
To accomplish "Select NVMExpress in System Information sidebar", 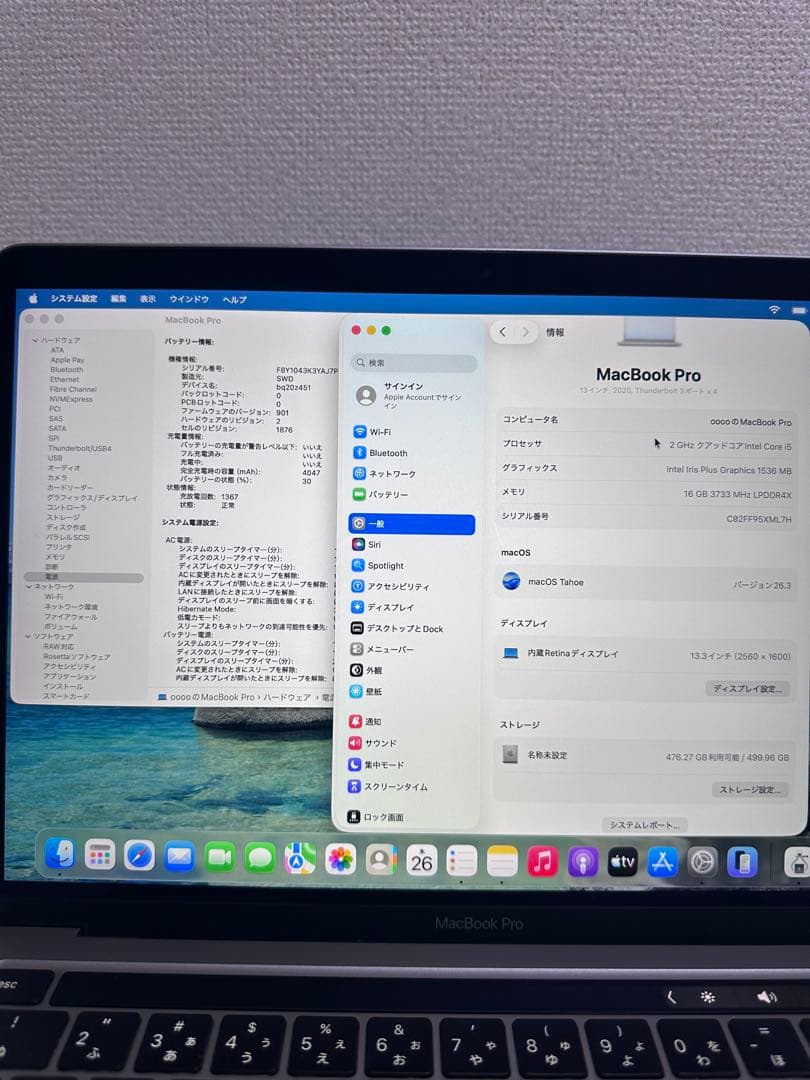I will (x=71, y=399).
